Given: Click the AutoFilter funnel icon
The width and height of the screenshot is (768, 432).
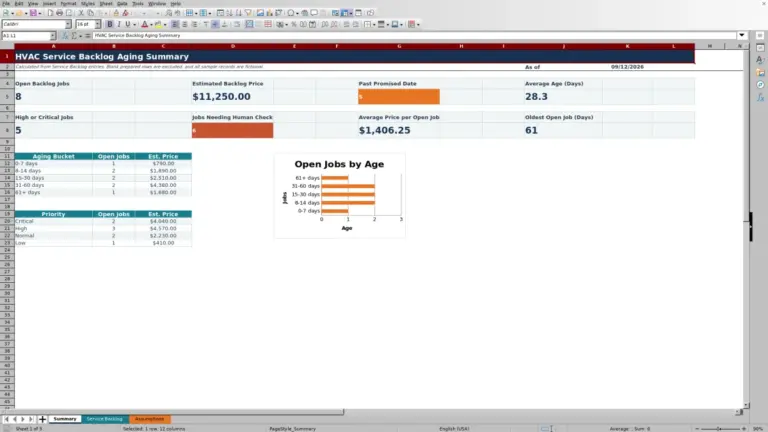Looking at the screenshot, I should coord(248,13).
